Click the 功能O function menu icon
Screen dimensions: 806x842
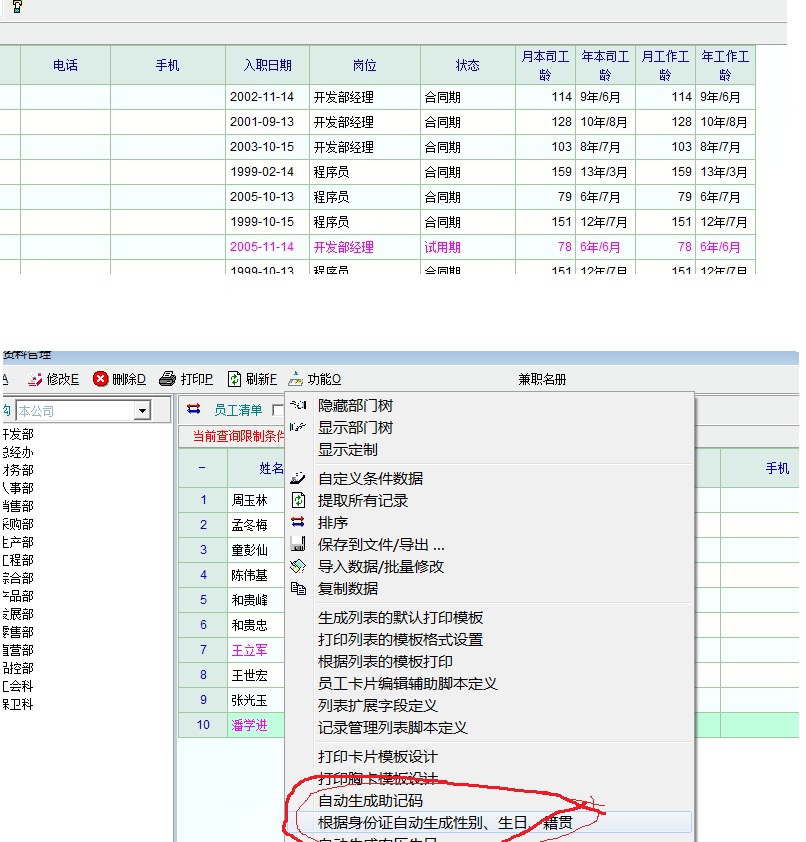tap(296, 379)
